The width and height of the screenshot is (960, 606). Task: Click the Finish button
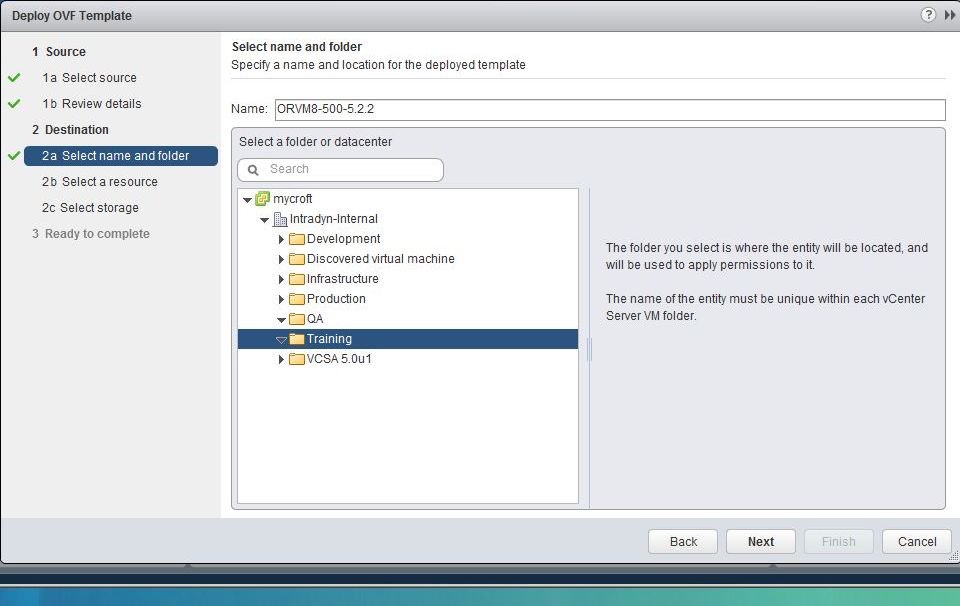pyautogui.click(x=838, y=542)
